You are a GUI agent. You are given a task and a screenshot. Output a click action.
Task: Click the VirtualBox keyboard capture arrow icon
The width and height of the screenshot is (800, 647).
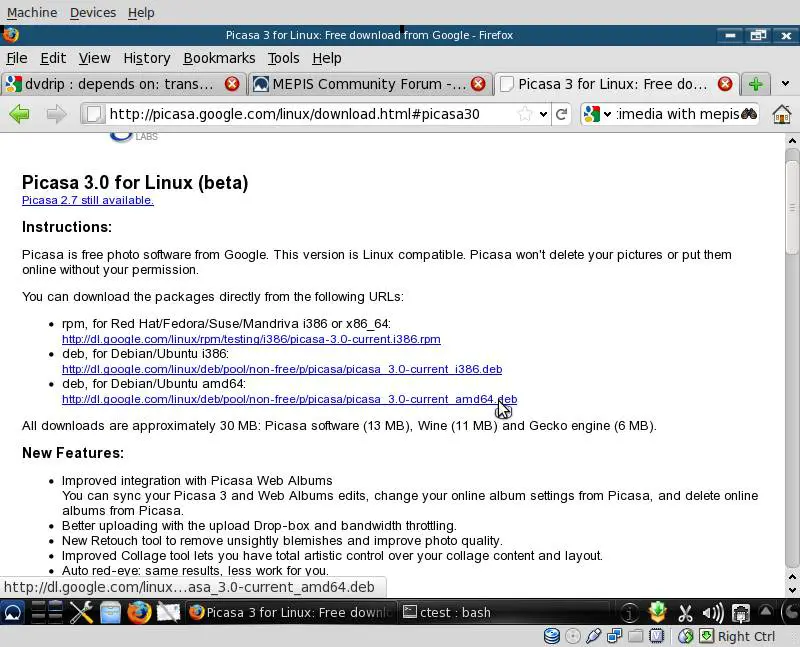click(707, 636)
